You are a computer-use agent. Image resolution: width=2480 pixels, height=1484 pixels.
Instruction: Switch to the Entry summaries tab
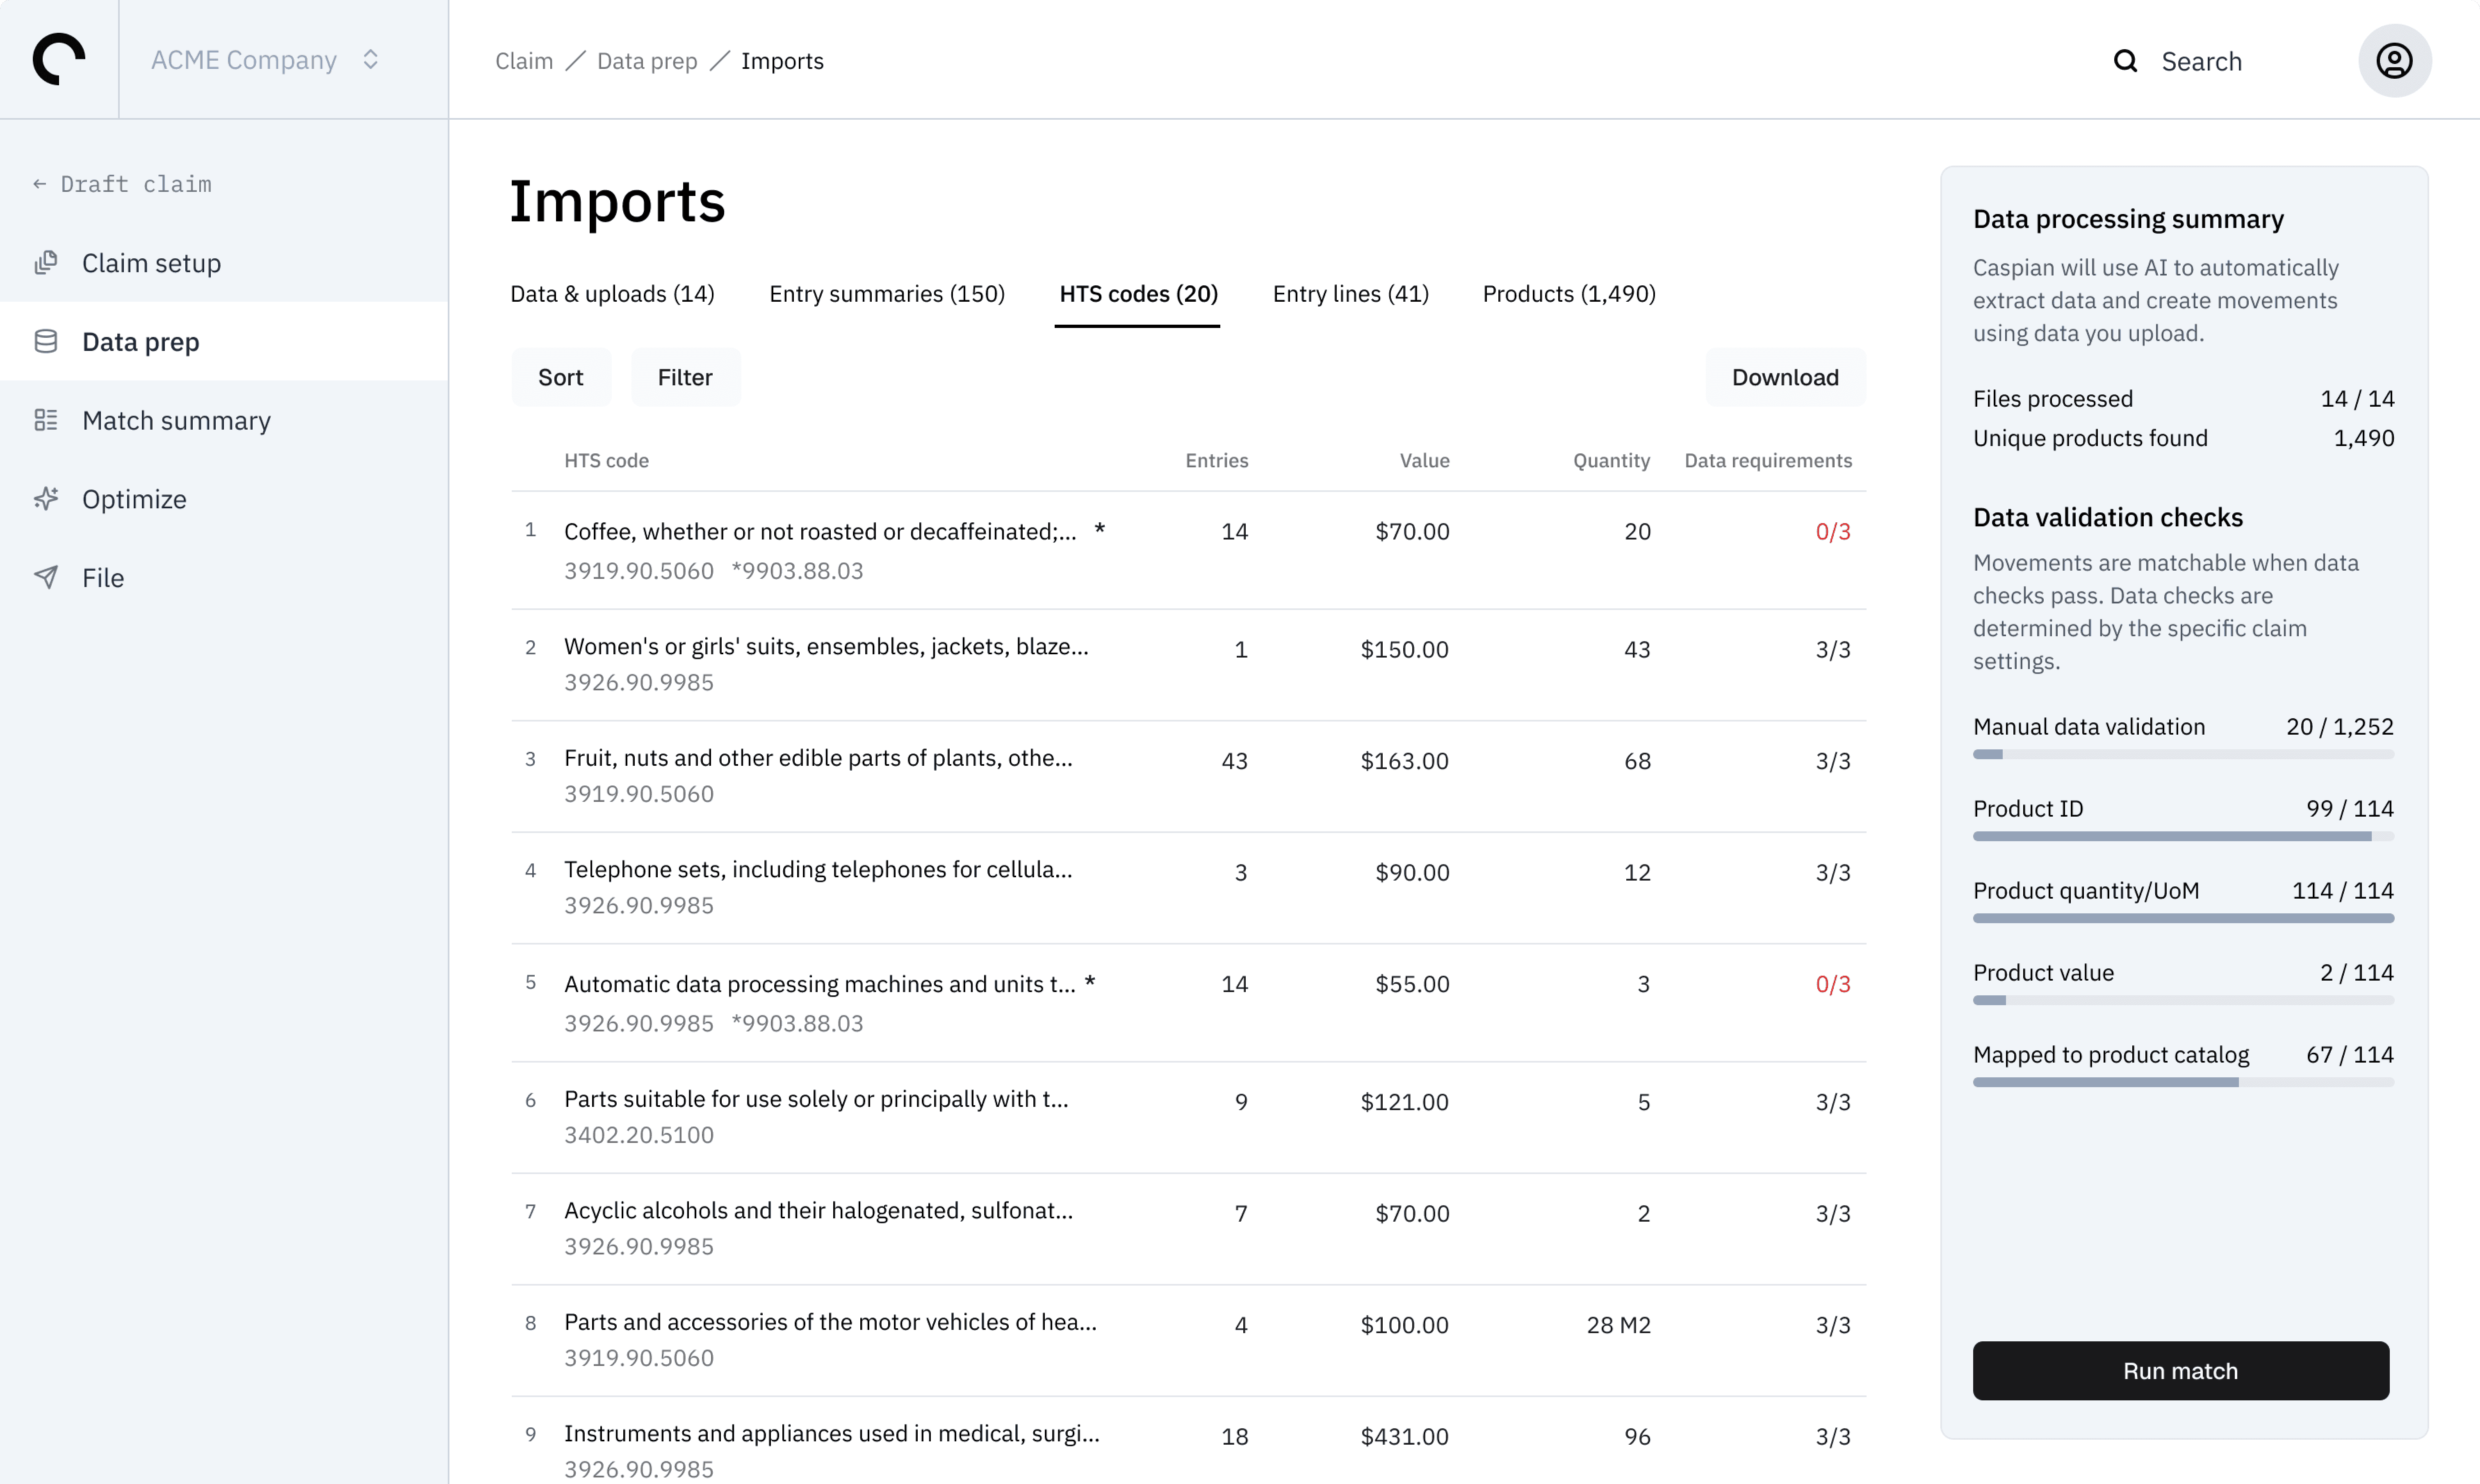[x=886, y=294]
